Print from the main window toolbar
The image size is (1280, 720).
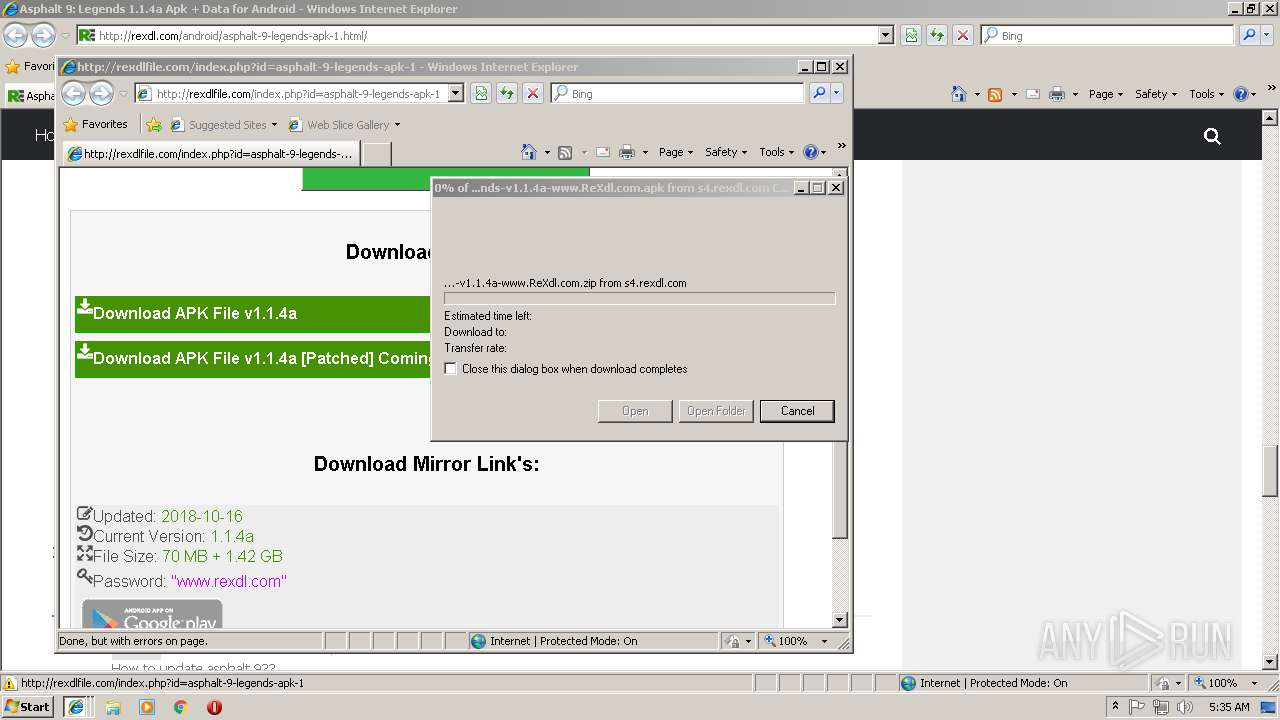(x=1057, y=94)
